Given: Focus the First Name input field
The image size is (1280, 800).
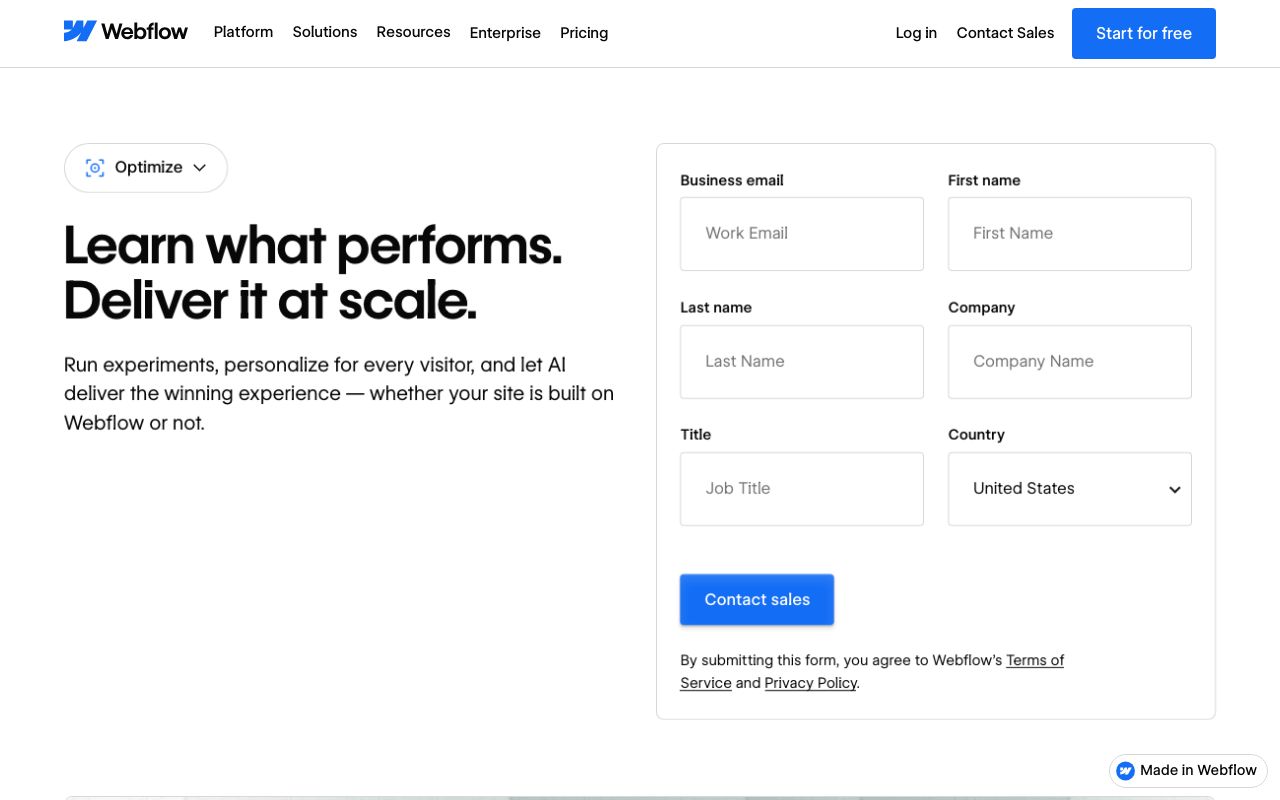Looking at the screenshot, I should click(x=1070, y=234).
